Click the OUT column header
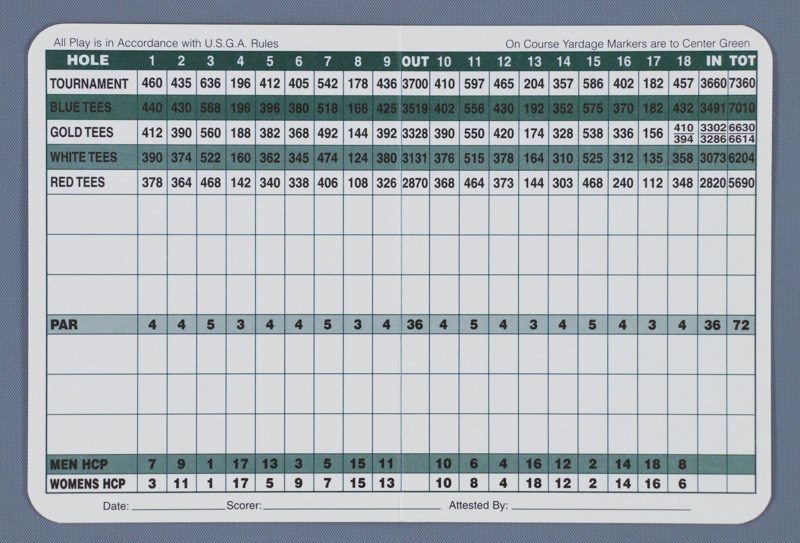 click(415, 62)
